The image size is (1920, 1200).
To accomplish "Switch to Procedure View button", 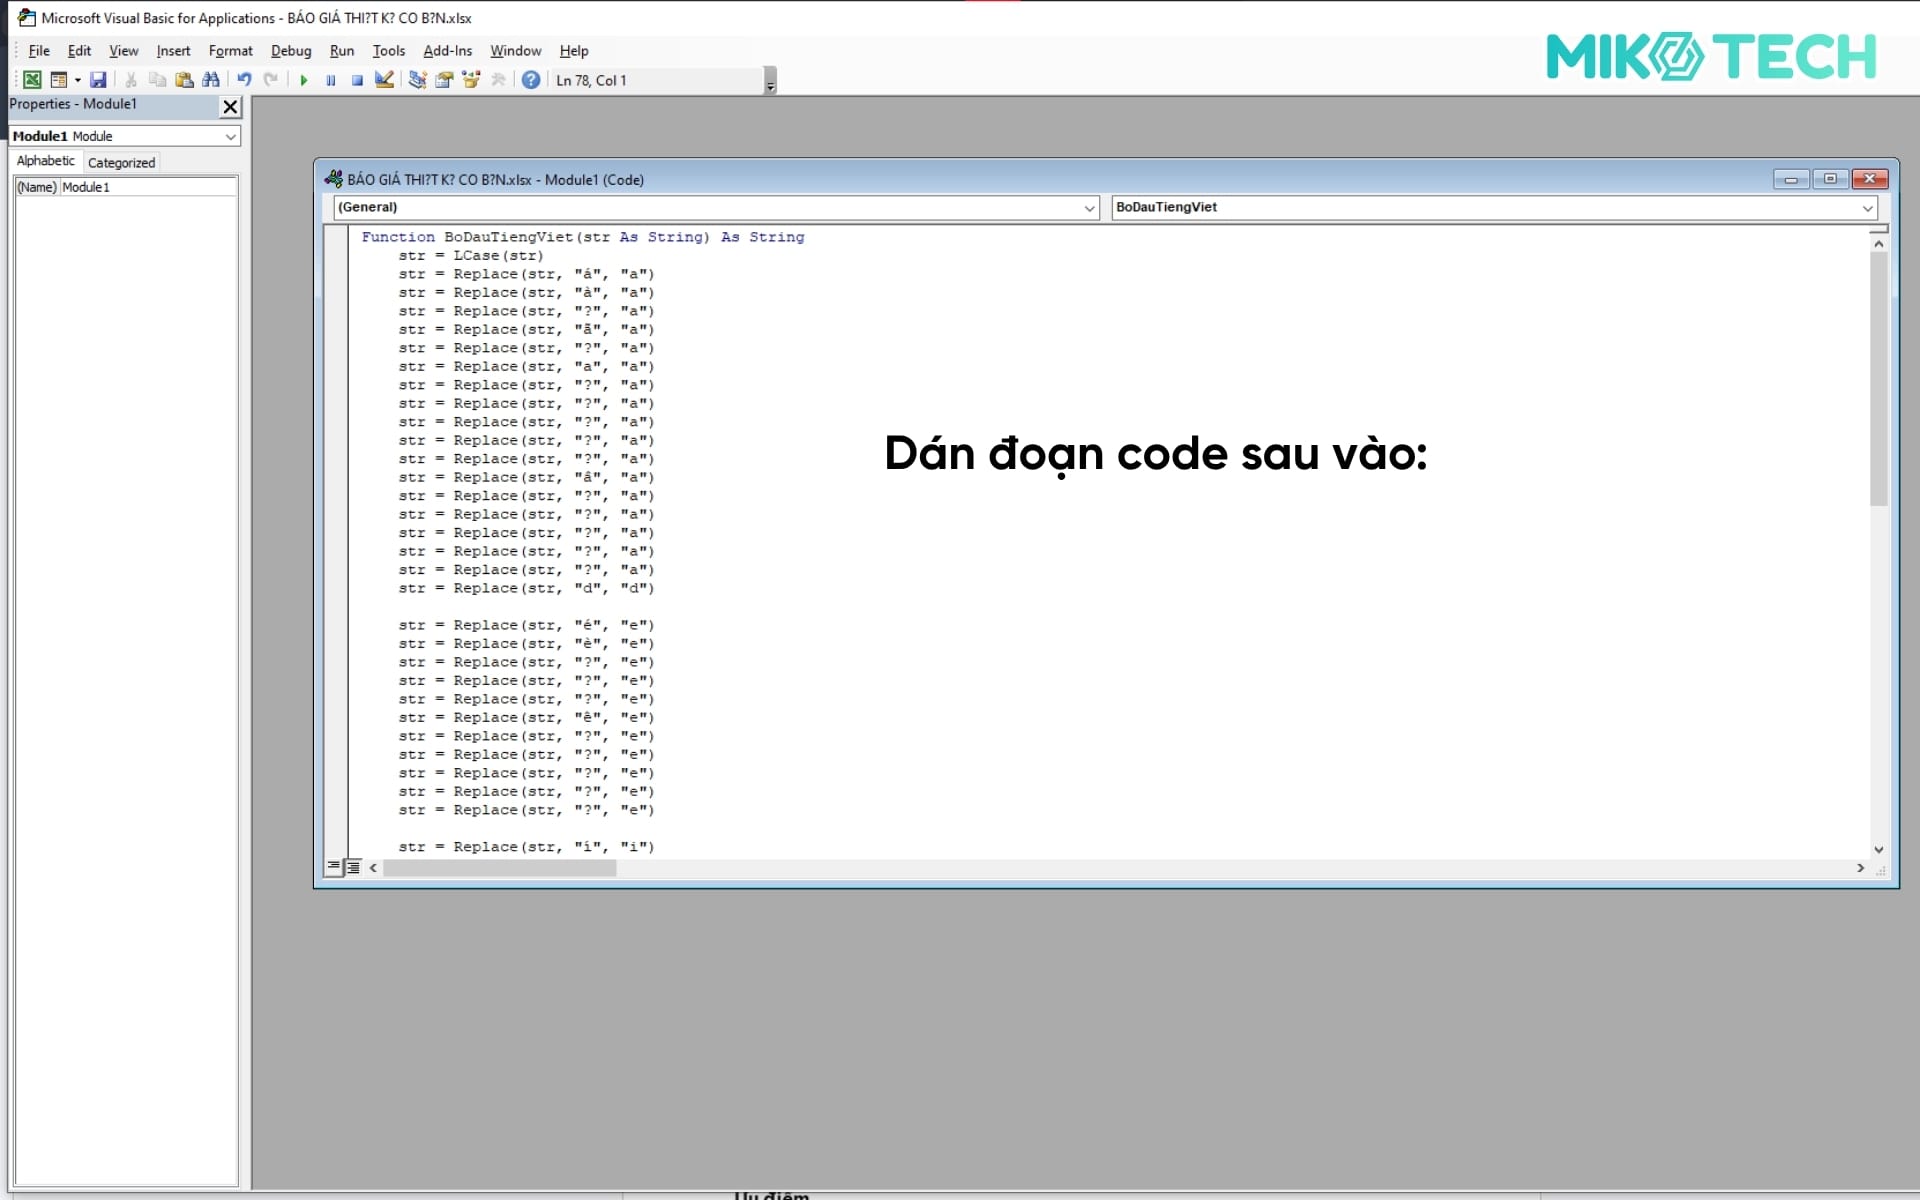I will pos(334,867).
